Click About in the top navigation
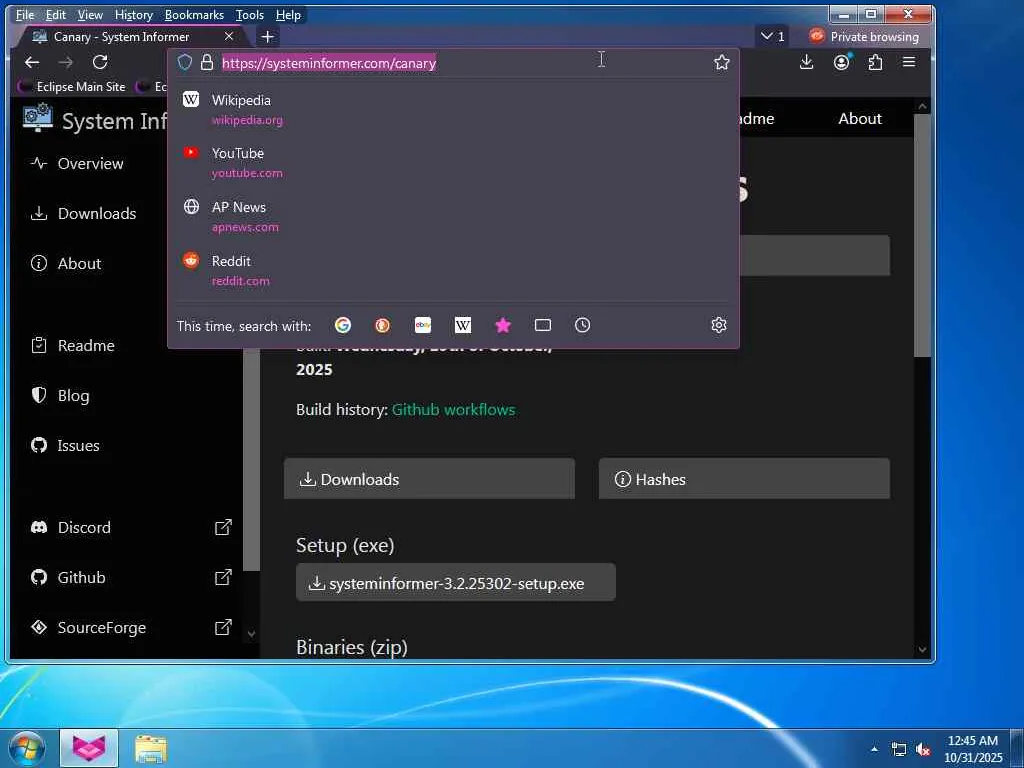This screenshot has height=768, width=1024. (859, 118)
